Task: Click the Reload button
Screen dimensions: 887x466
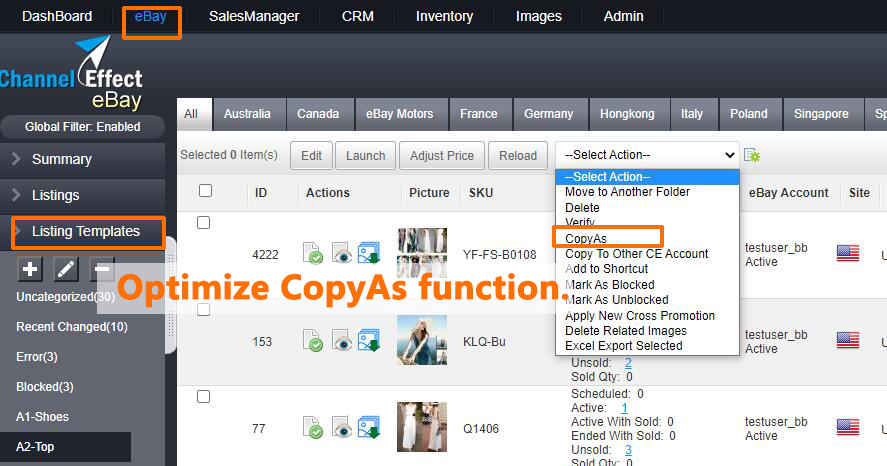Action: [x=518, y=156]
